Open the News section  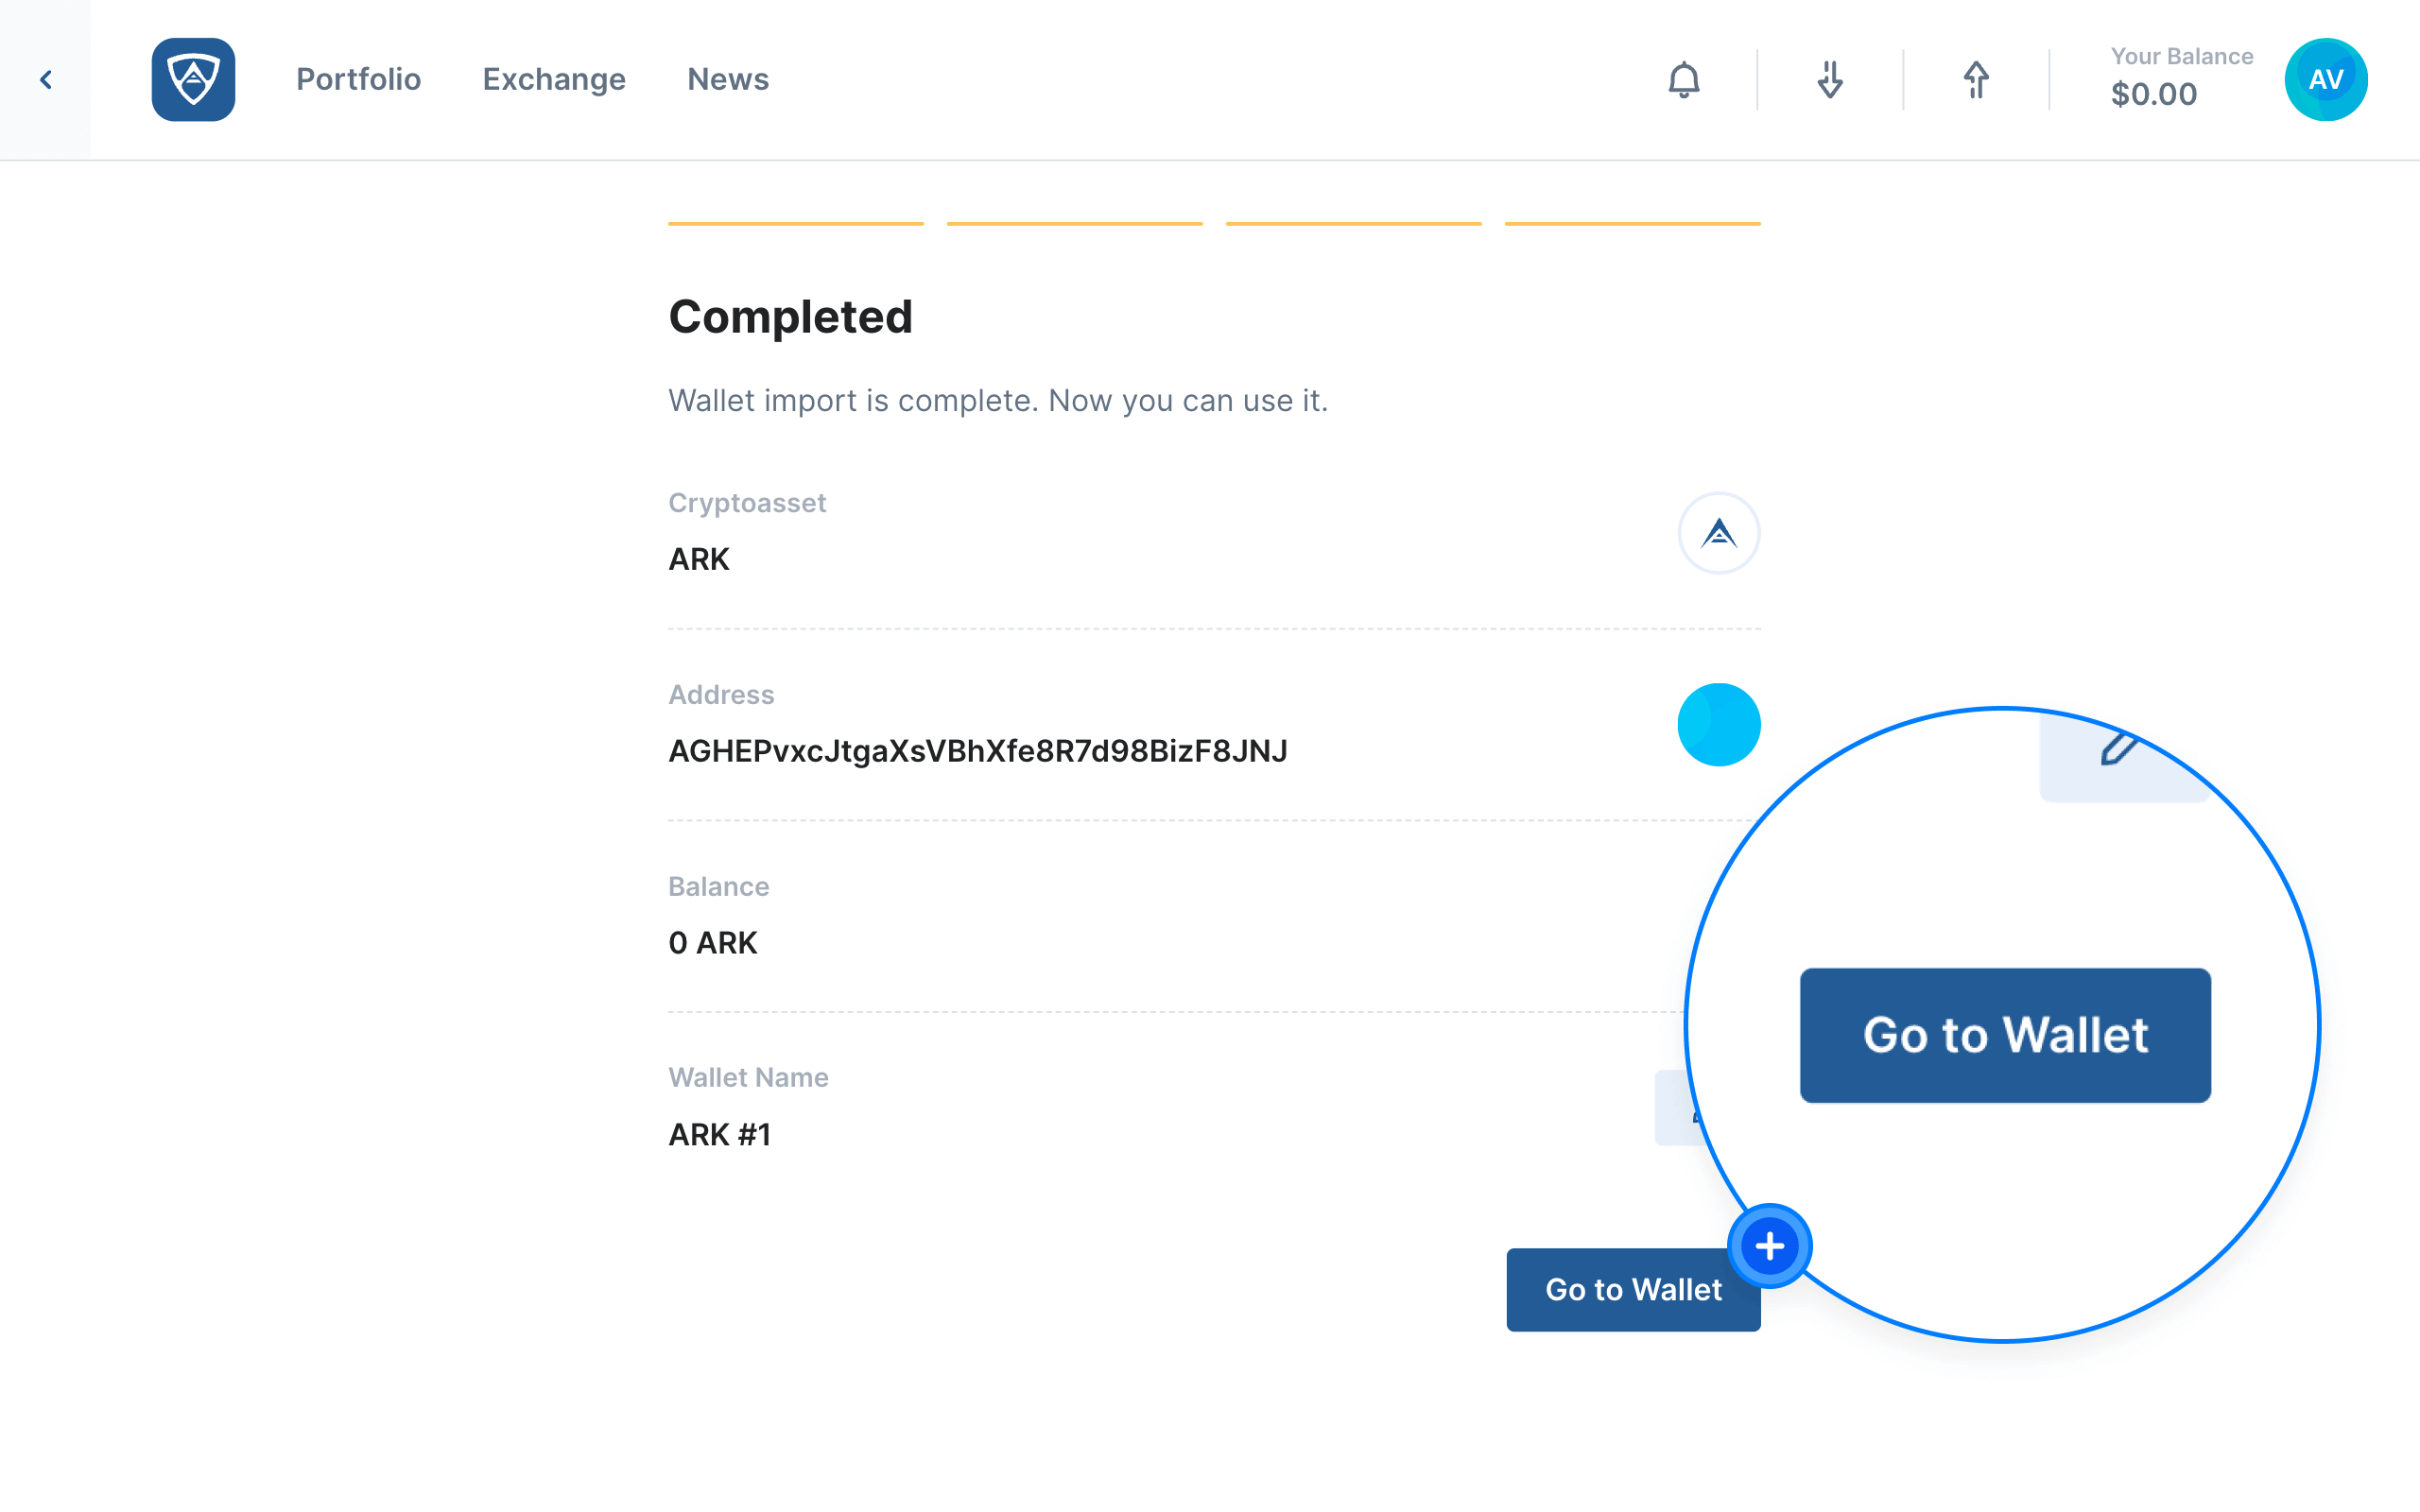point(728,80)
